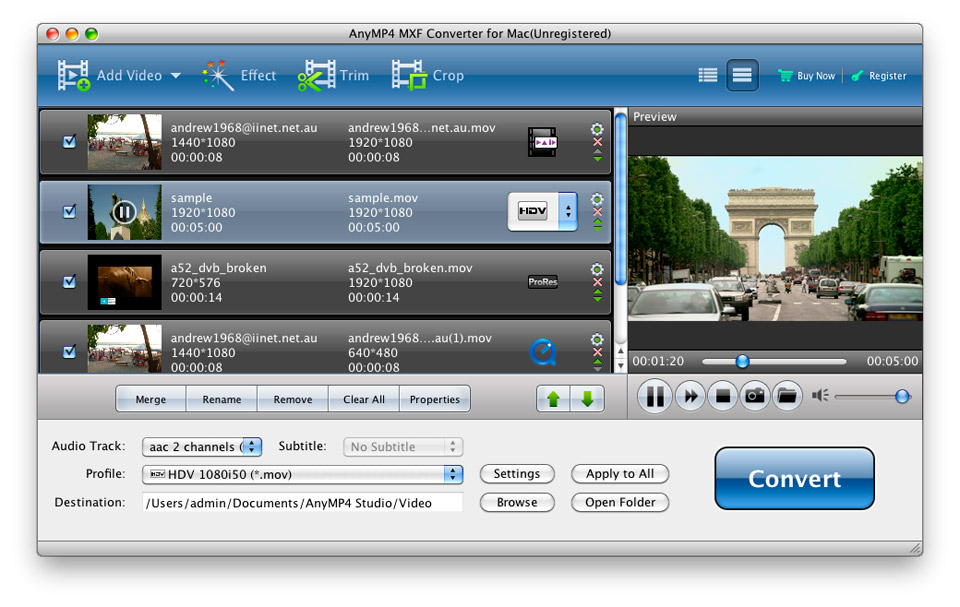Click the Apply to All button
The width and height of the screenshot is (960, 607).
click(620, 474)
